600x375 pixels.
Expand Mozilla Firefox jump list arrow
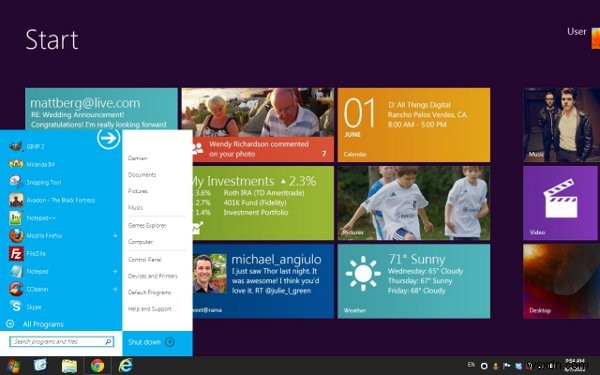coord(114,236)
